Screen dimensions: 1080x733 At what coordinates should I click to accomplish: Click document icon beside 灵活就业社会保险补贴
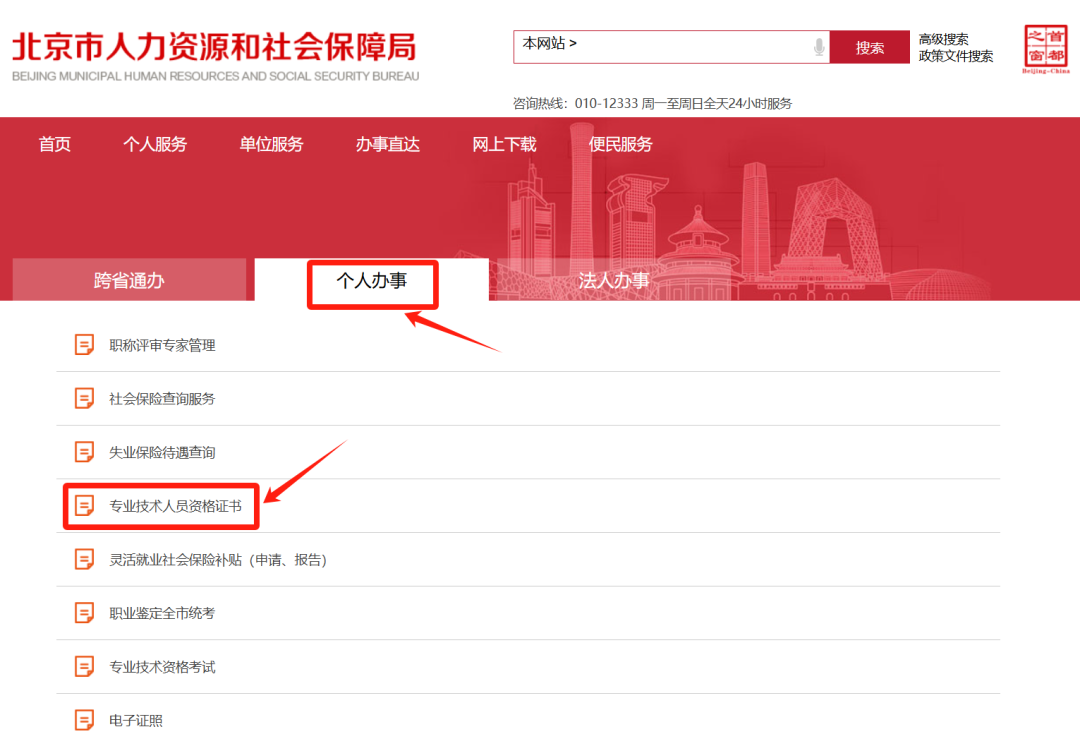coord(84,559)
